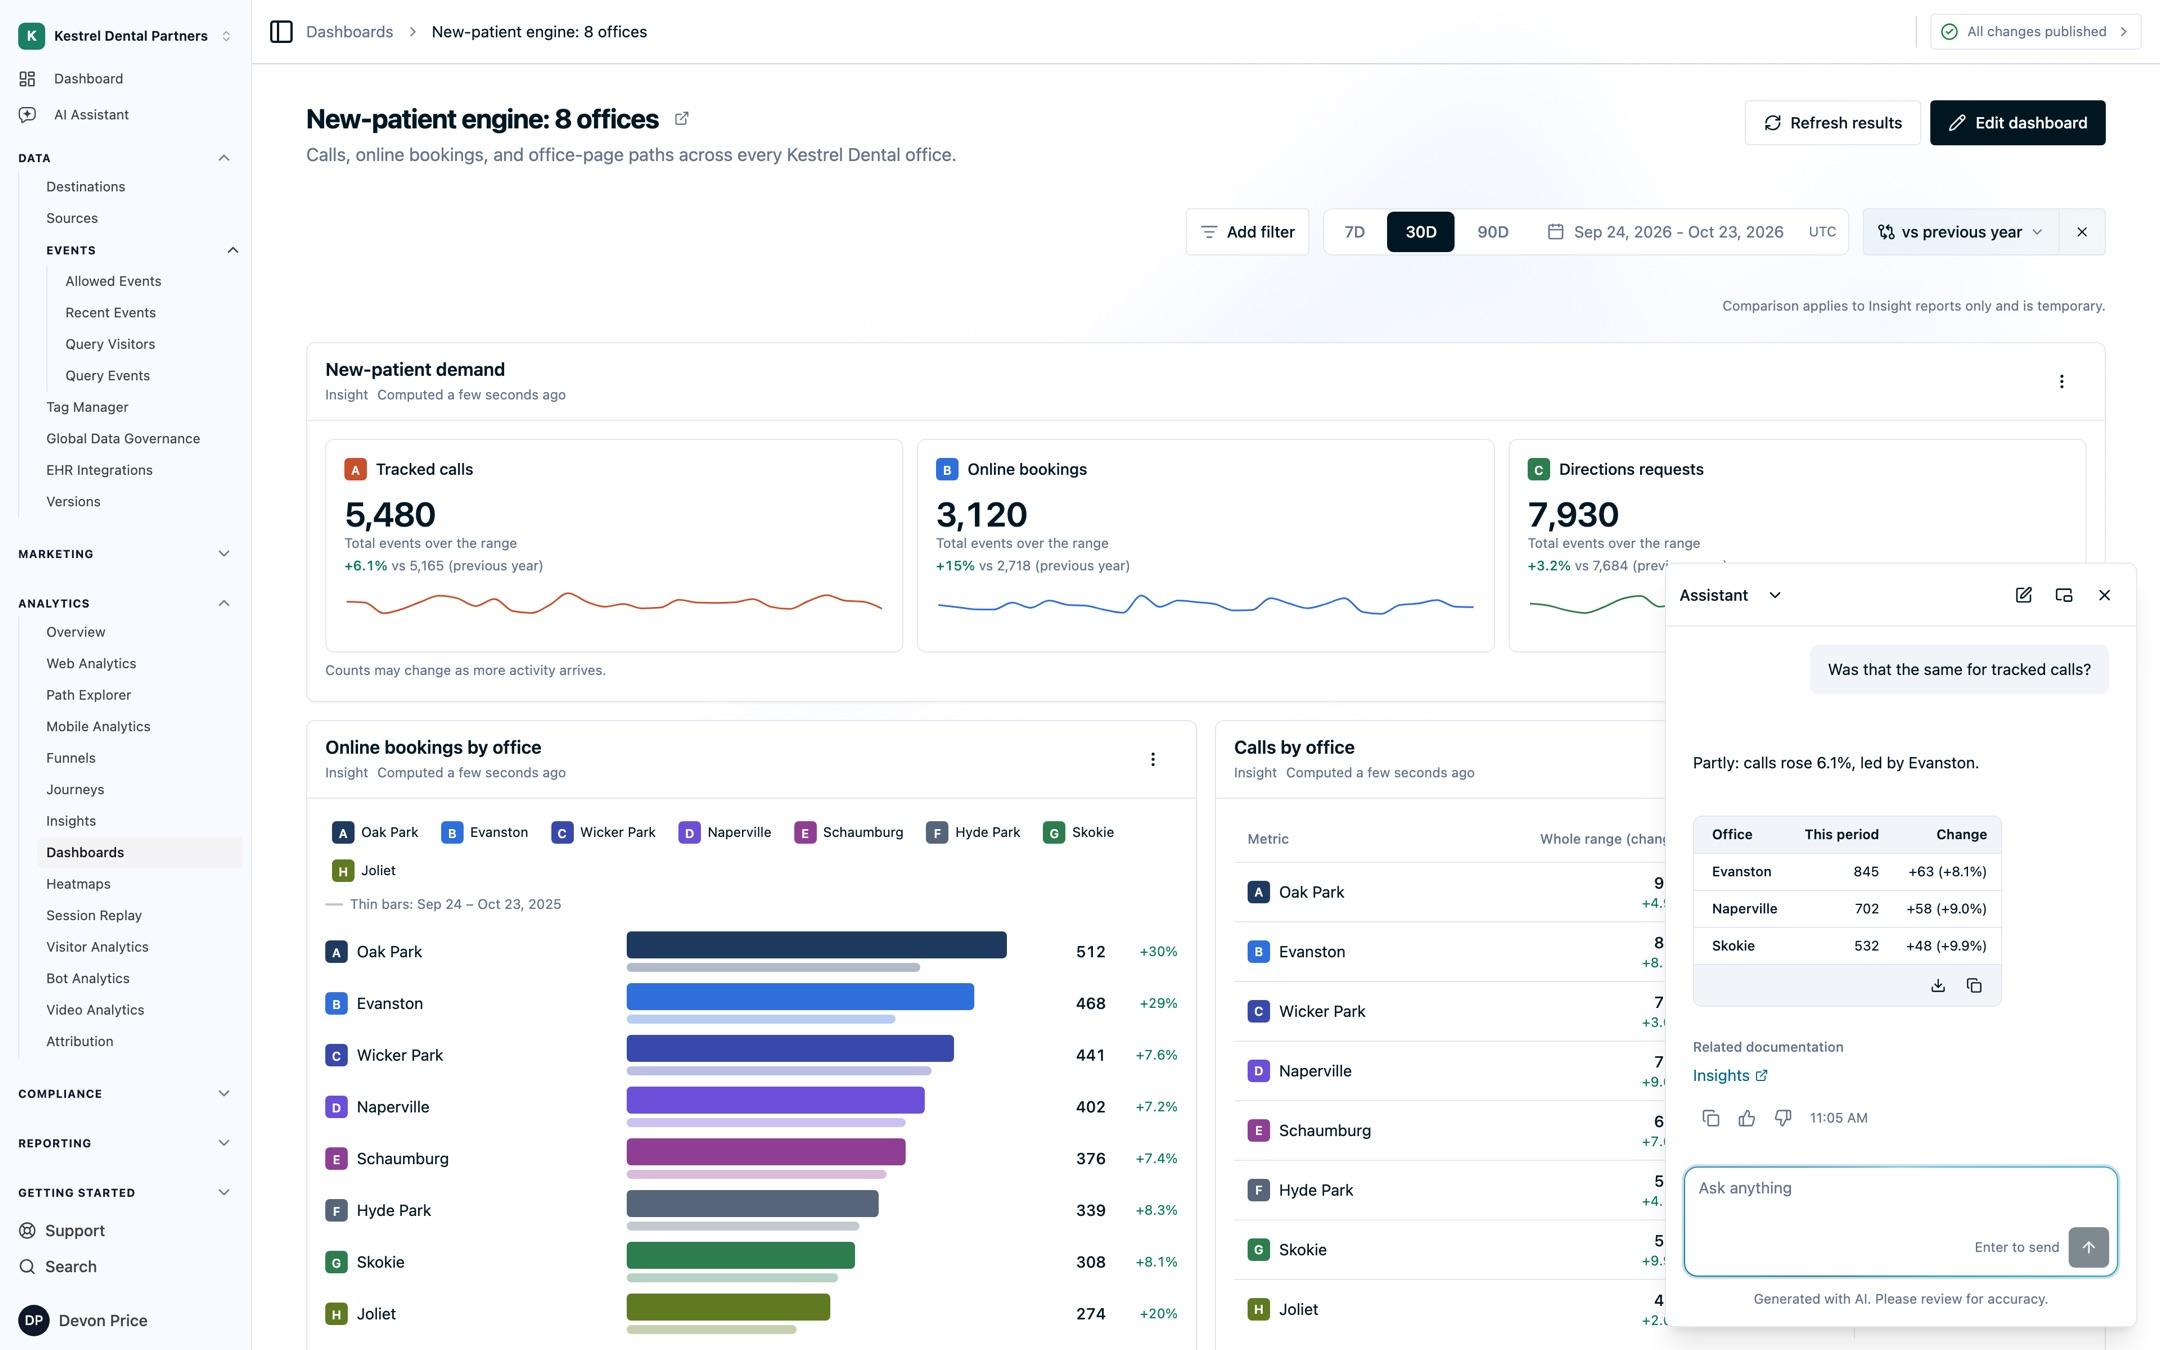2160x1350 pixels.
Task: Switch workspace Kestrel Dental Partners
Action: (125, 36)
